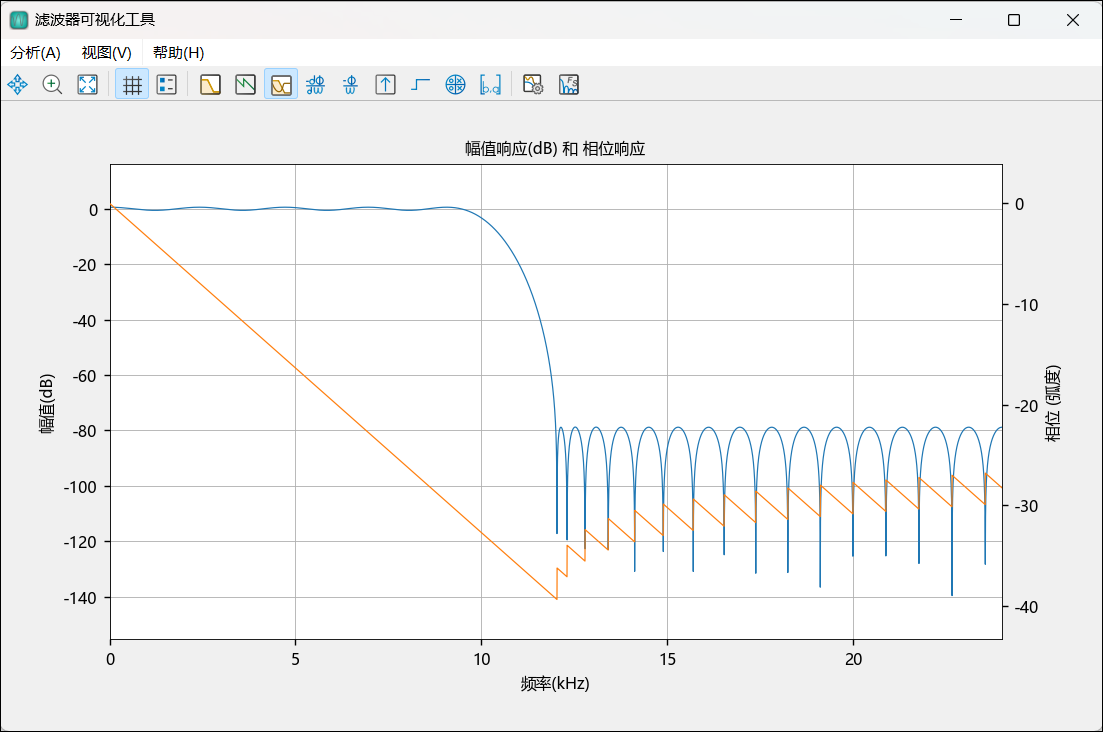The width and height of the screenshot is (1103, 732).
Task: Click the fit-to-view reset zoom icon
Action: tap(87, 85)
